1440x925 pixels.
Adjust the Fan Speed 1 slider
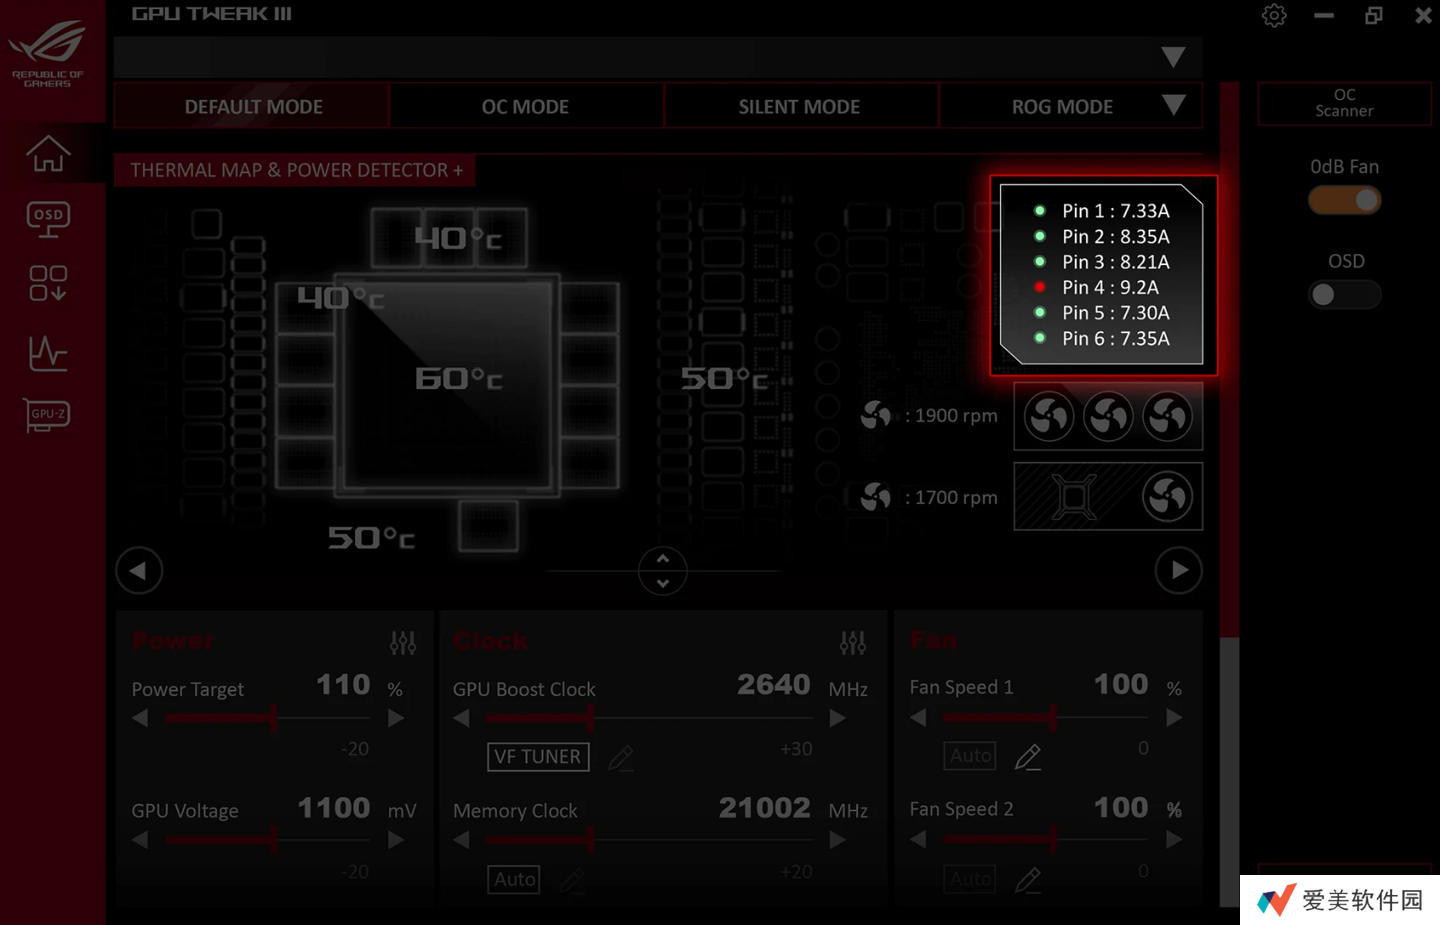tap(1046, 717)
